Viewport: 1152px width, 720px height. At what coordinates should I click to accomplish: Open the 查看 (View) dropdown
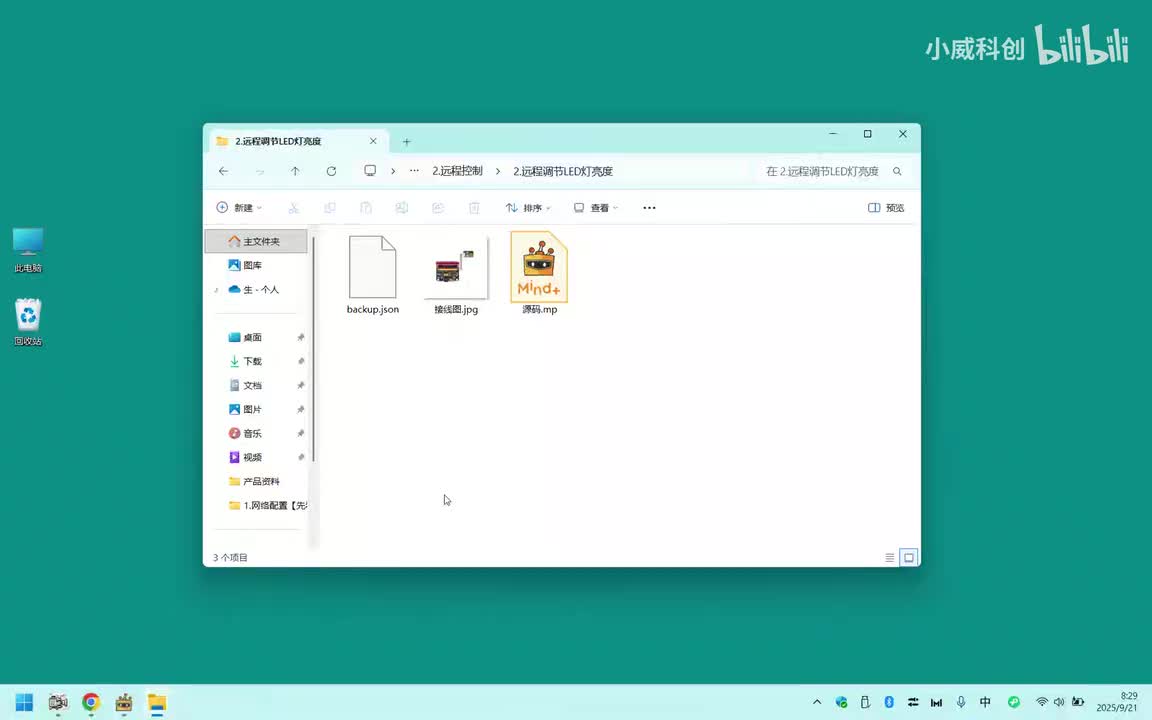(596, 208)
